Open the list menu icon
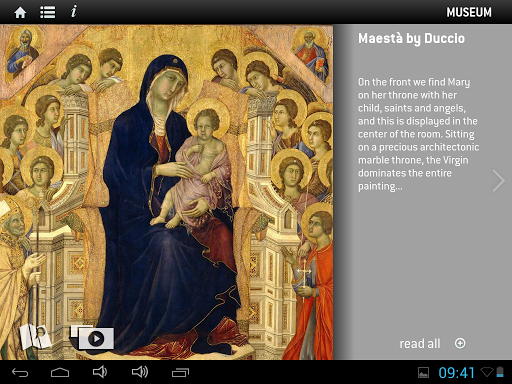The width and height of the screenshot is (512, 384). pos(48,13)
